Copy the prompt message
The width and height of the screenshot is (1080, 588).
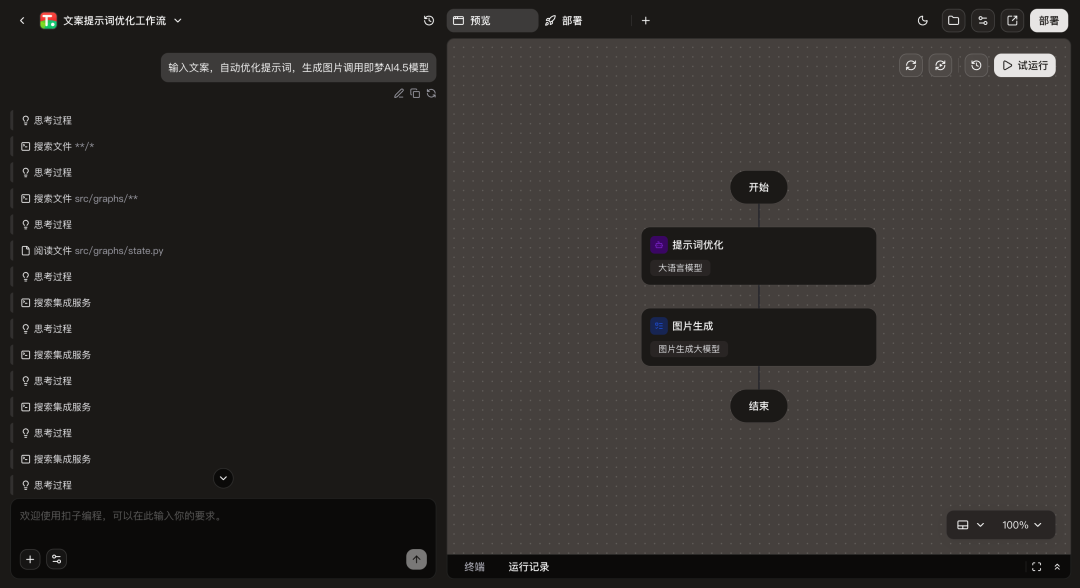415,93
